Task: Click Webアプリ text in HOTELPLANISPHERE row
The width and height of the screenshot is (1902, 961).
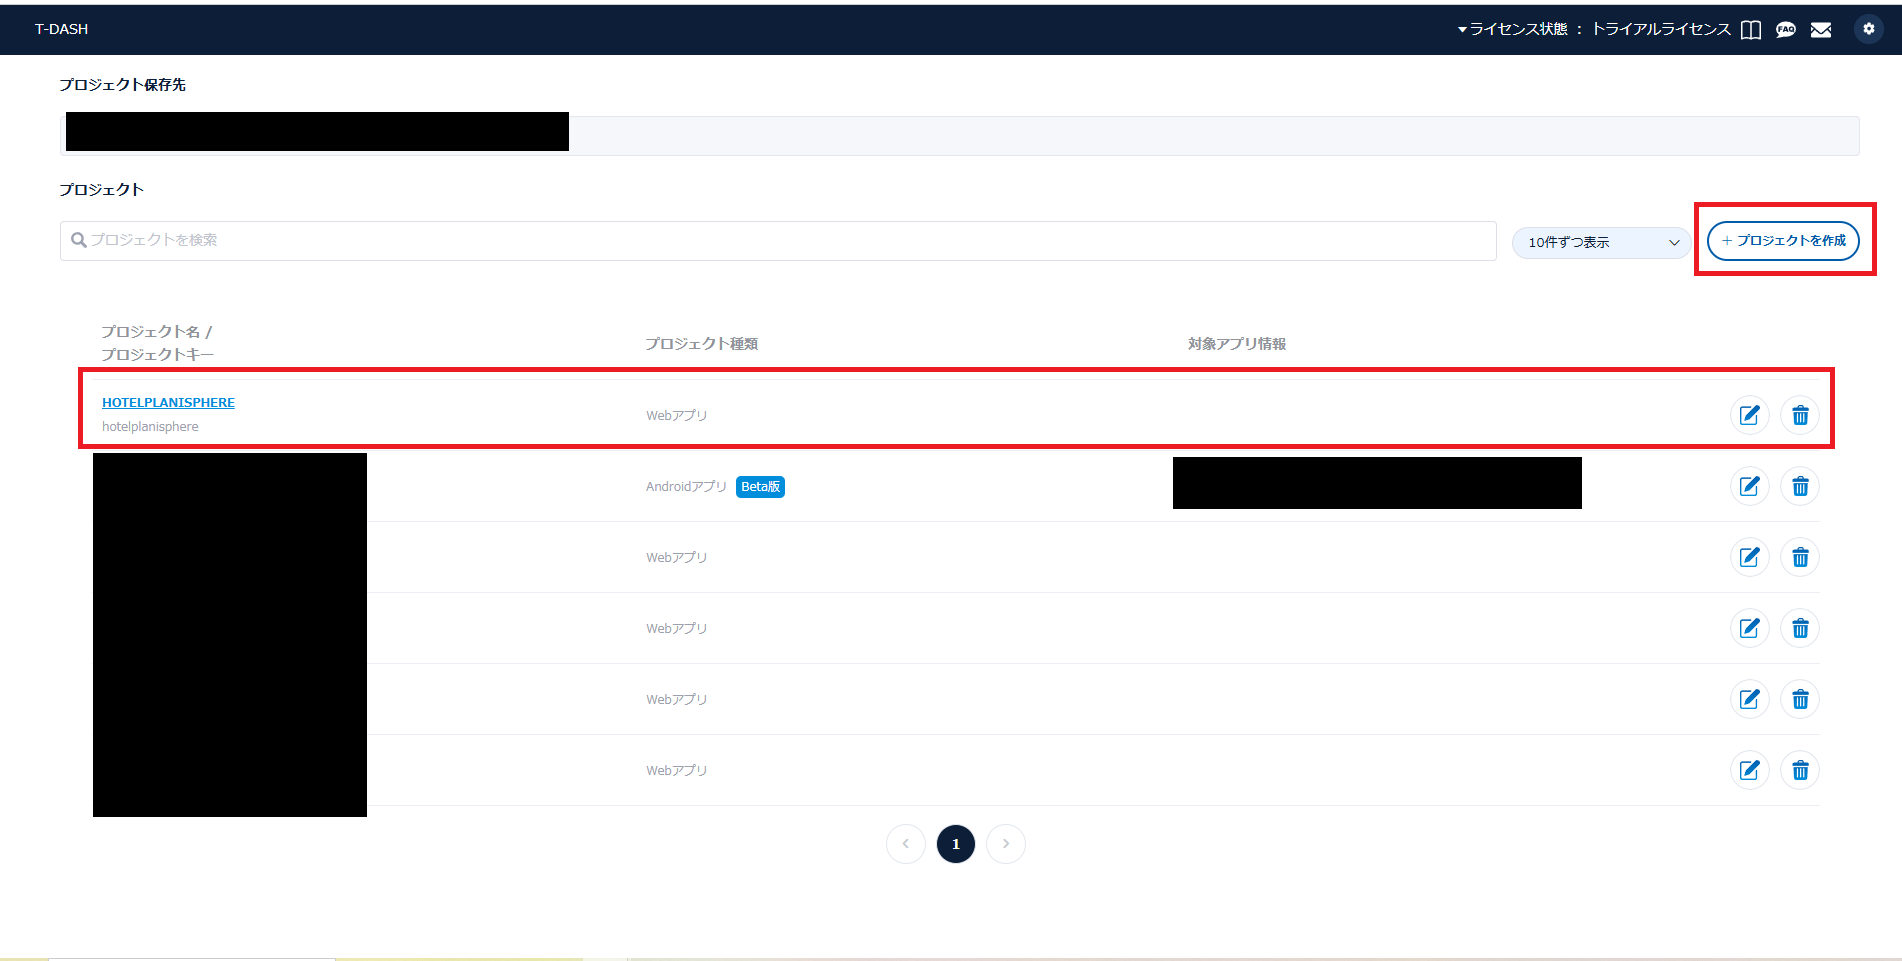Action: (x=676, y=415)
